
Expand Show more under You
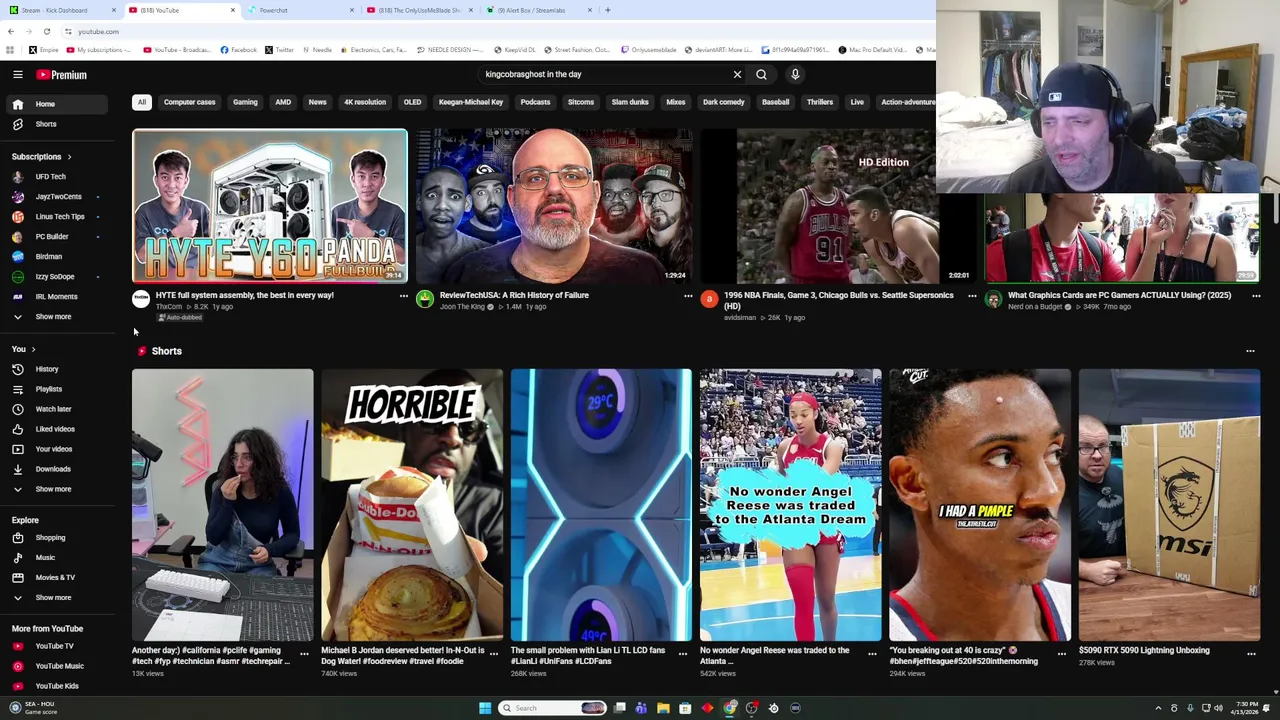pyautogui.click(x=55, y=489)
